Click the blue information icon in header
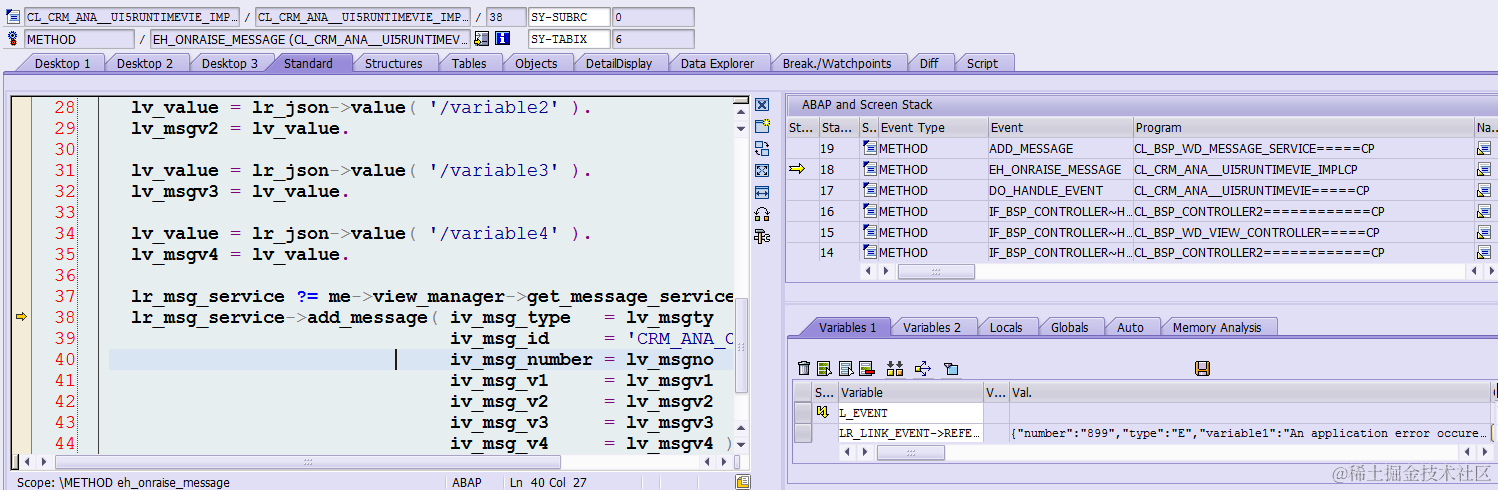The height and width of the screenshot is (490, 1498). [503, 39]
